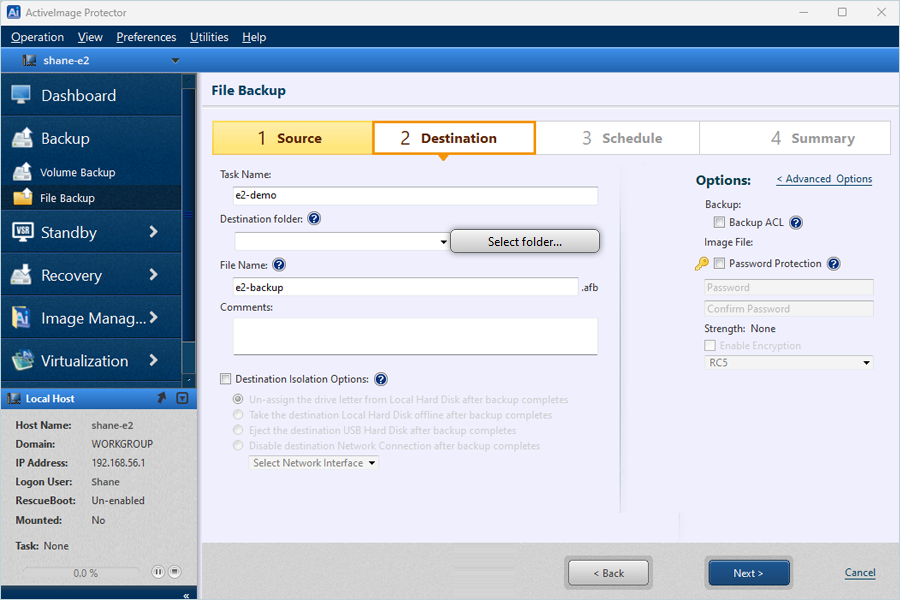The image size is (900, 600).
Task: Open the Utilities menu
Action: pyautogui.click(x=209, y=37)
